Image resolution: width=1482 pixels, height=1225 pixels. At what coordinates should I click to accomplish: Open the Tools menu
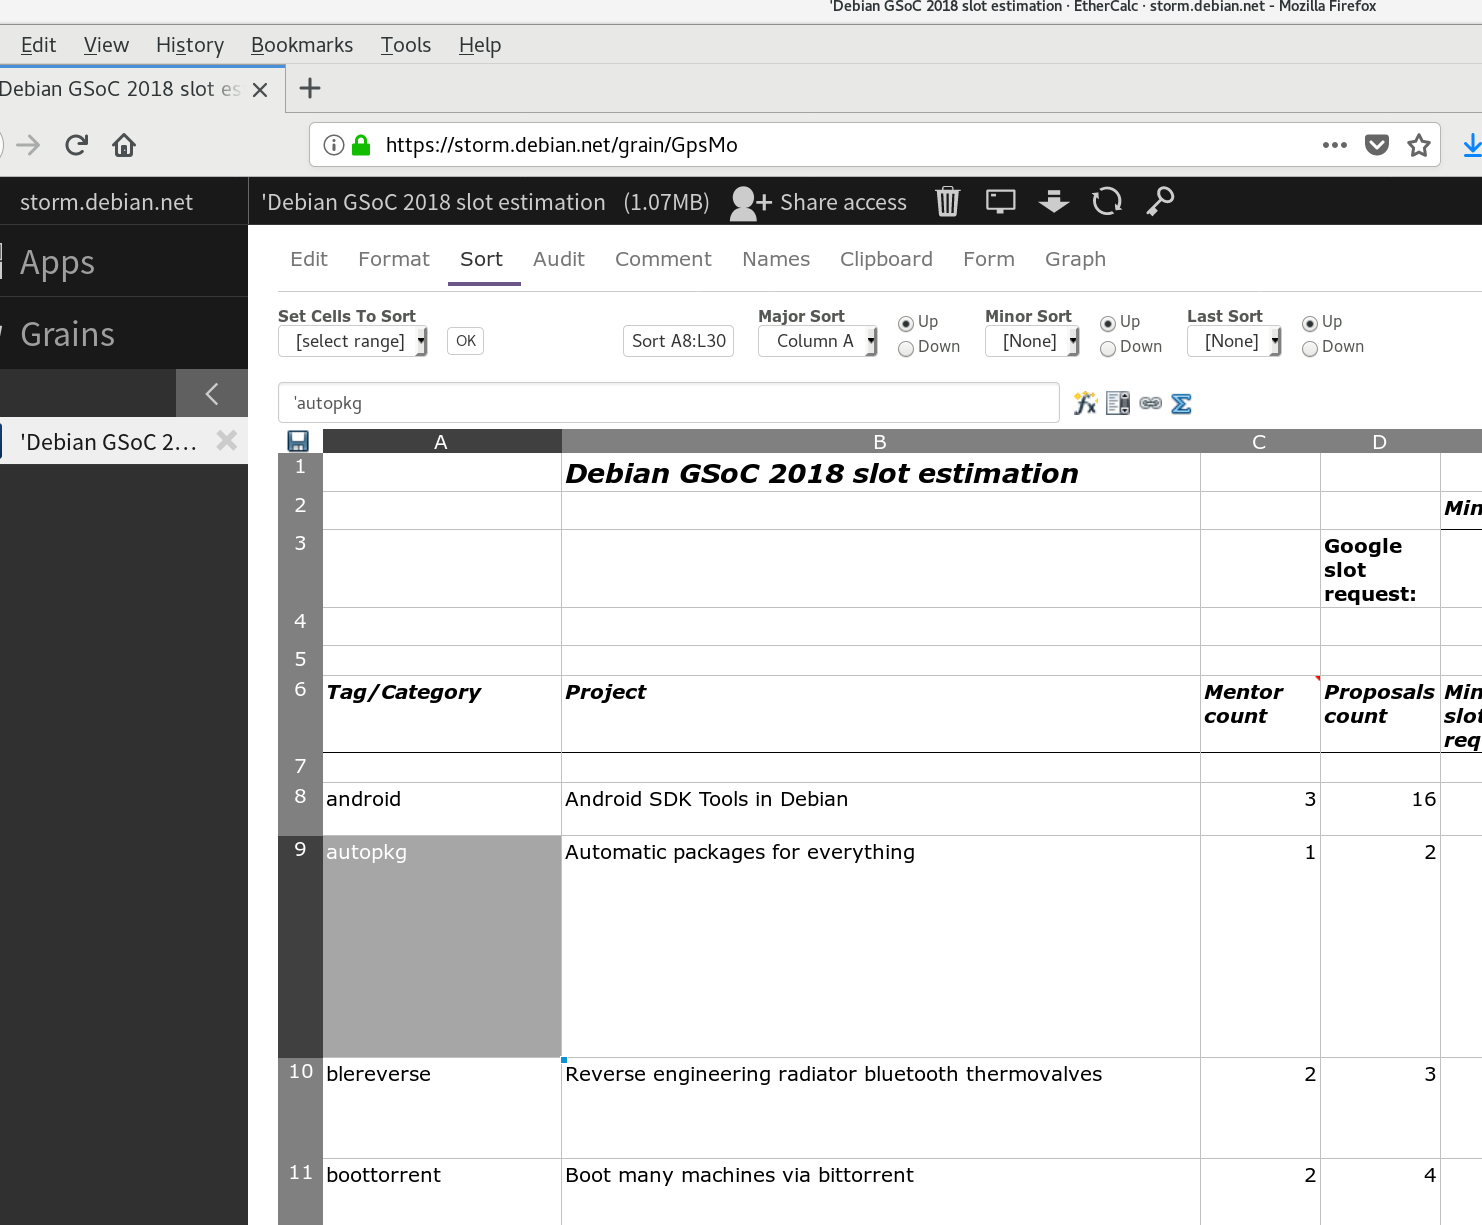click(x=406, y=45)
